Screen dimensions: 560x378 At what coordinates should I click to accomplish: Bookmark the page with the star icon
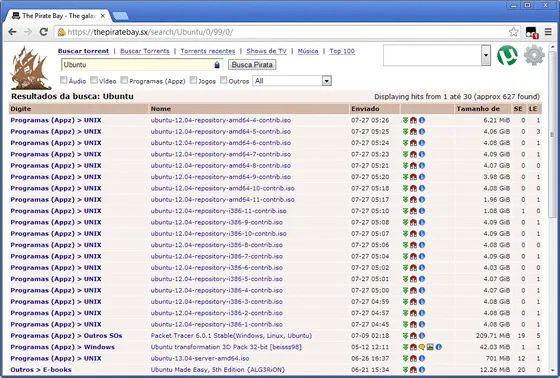(x=513, y=32)
